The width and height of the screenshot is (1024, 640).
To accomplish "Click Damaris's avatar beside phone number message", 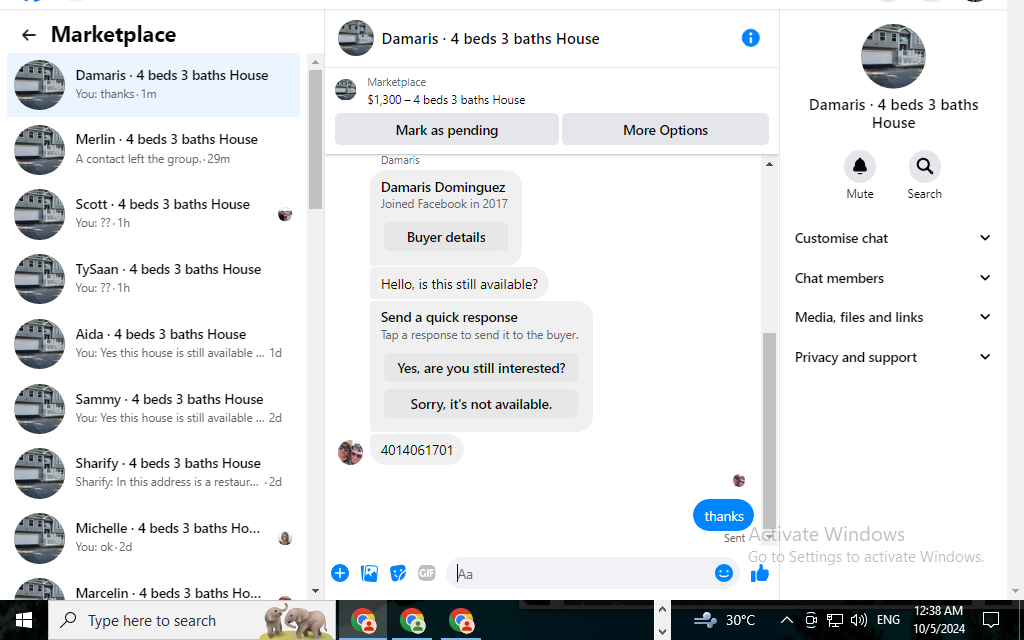I will [350, 452].
